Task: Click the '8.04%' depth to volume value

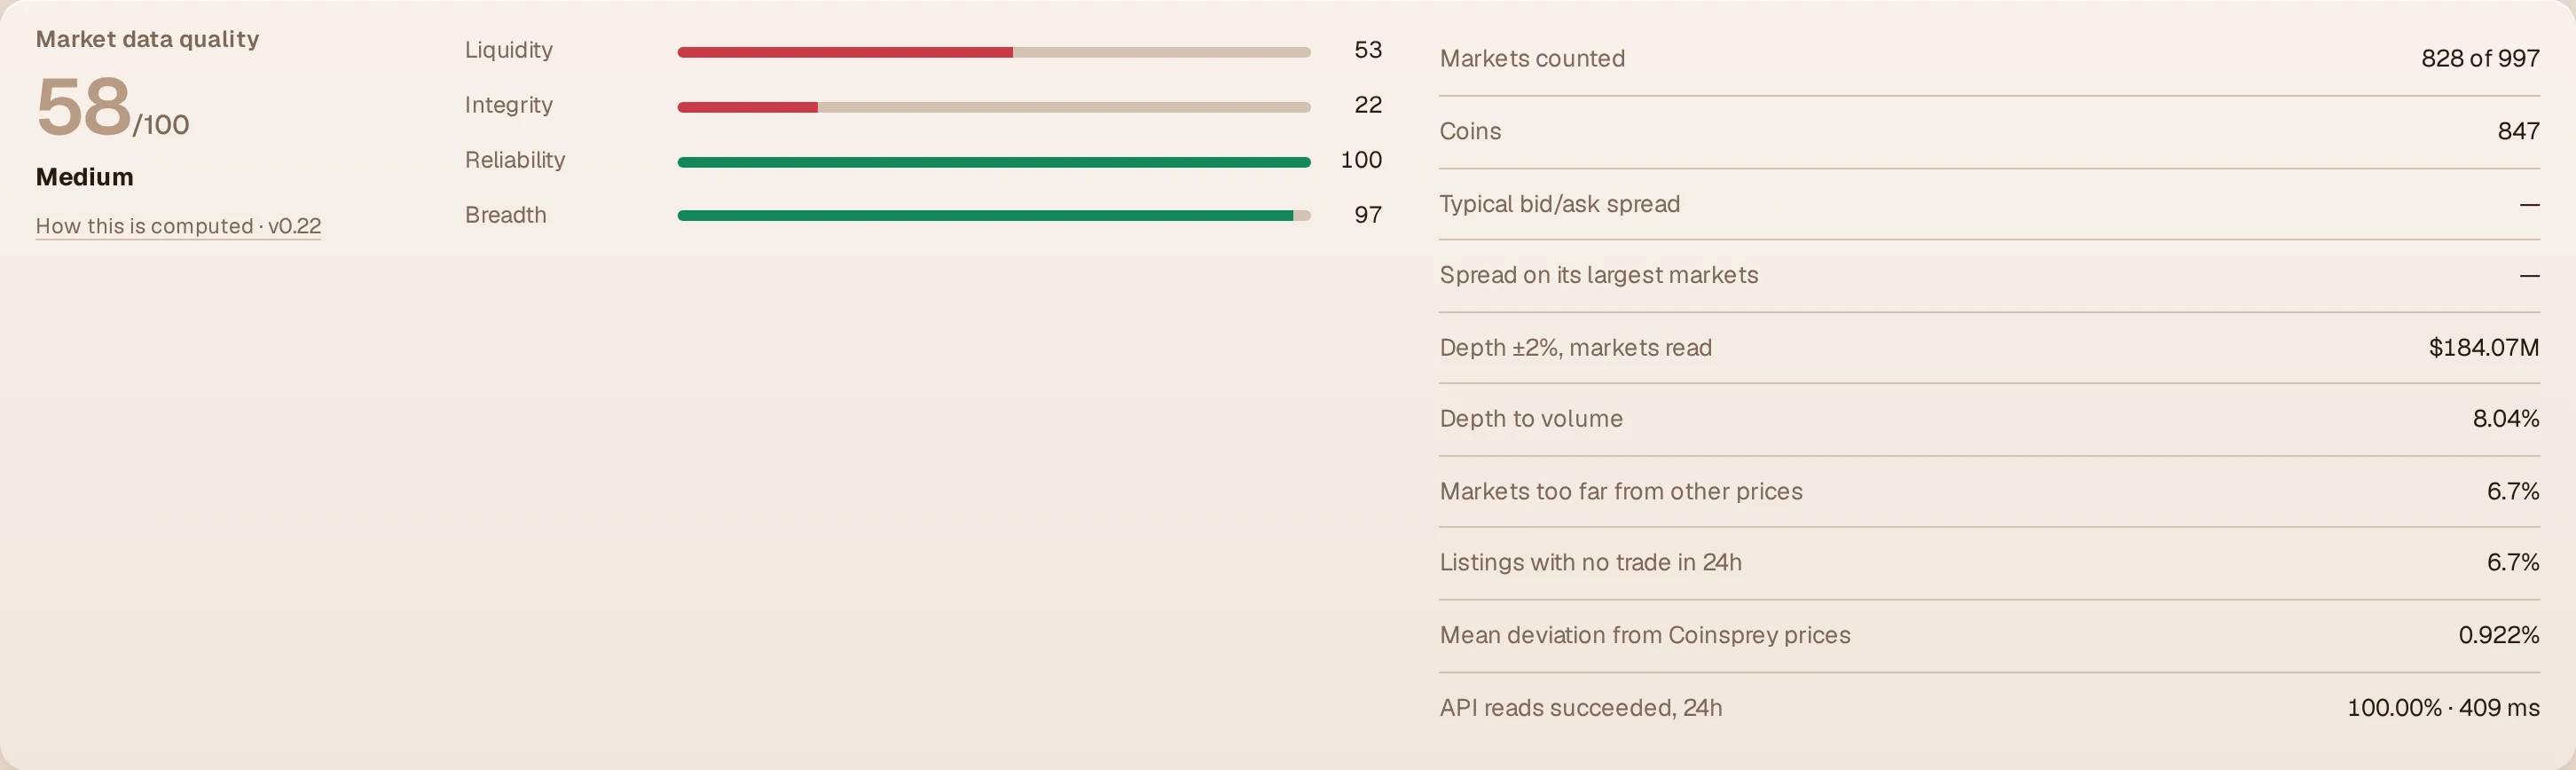Action: [2506, 419]
